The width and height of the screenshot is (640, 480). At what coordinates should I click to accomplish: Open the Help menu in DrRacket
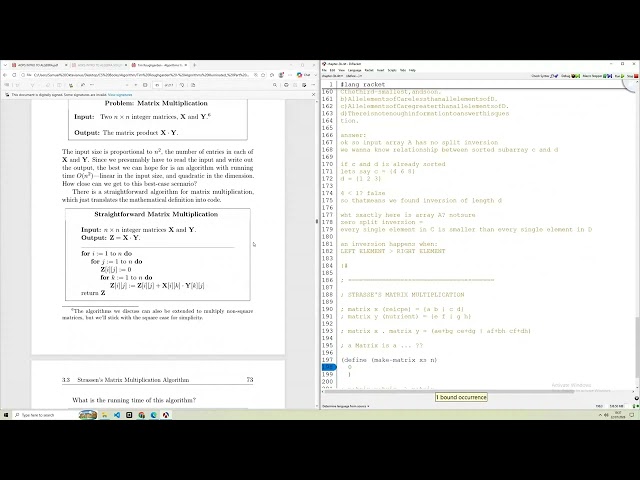[412, 70]
